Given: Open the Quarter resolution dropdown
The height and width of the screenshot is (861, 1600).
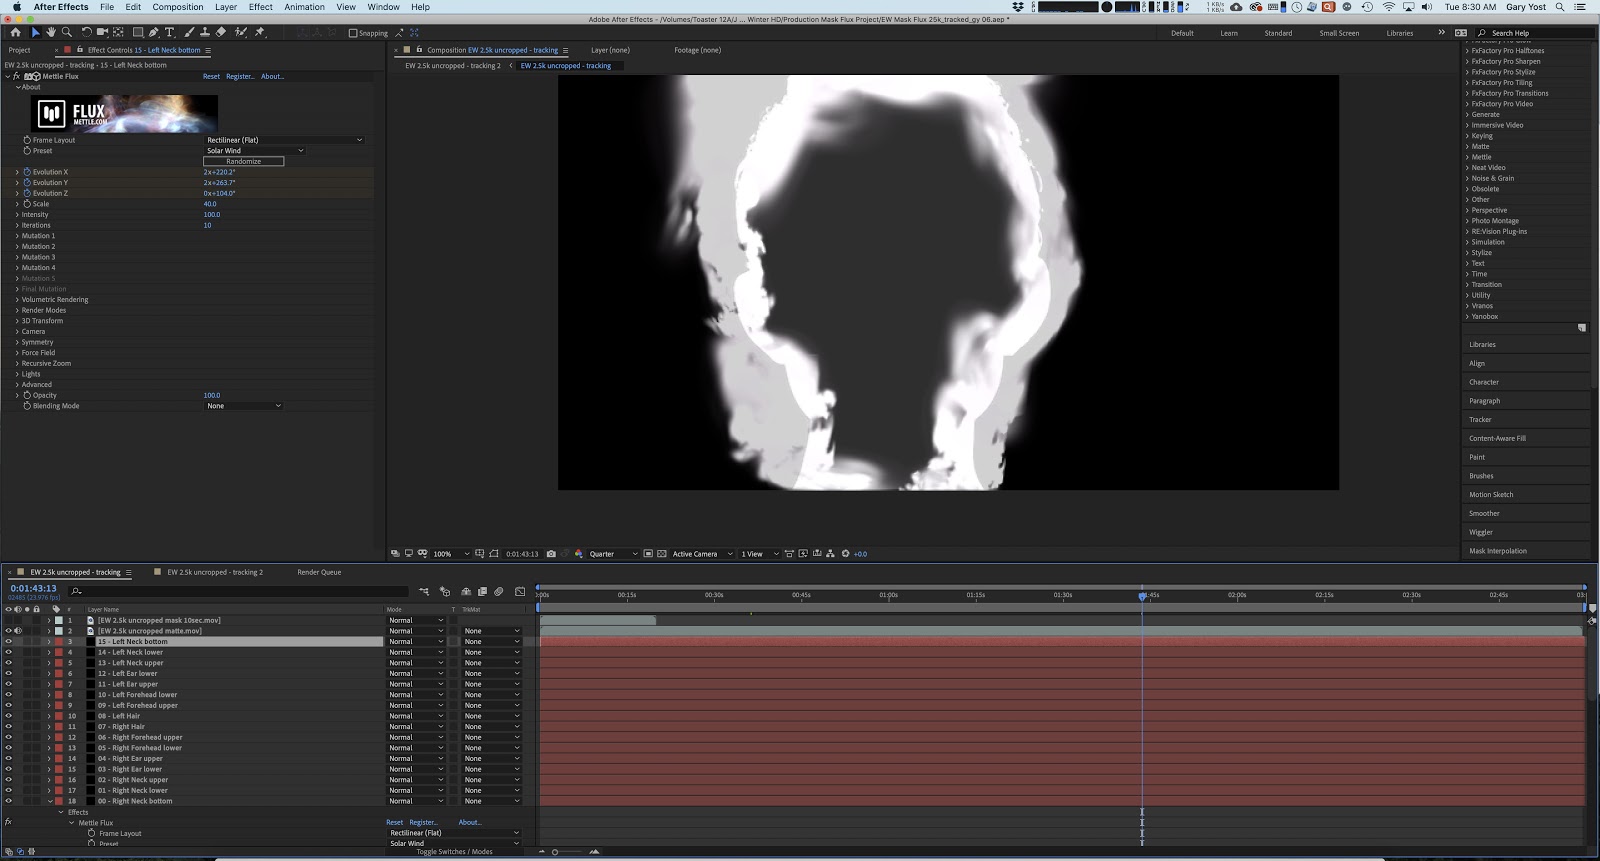Looking at the screenshot, I should 612,554.
